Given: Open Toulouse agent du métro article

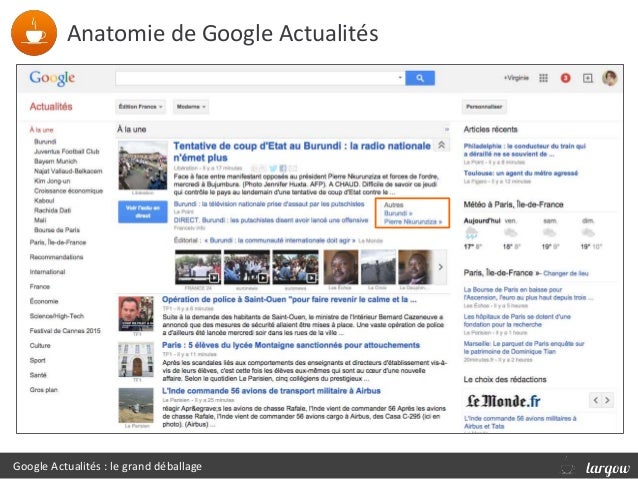Looking at the screenshot, I should tap(520, 173).
